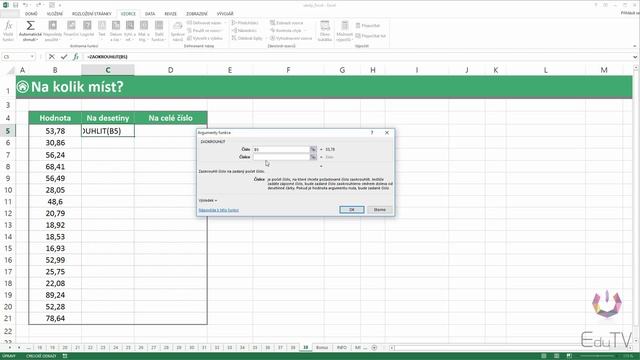640x360 pixels.
Task: Collapse dialog via Číslice range selector
Action: click(313, 157)
